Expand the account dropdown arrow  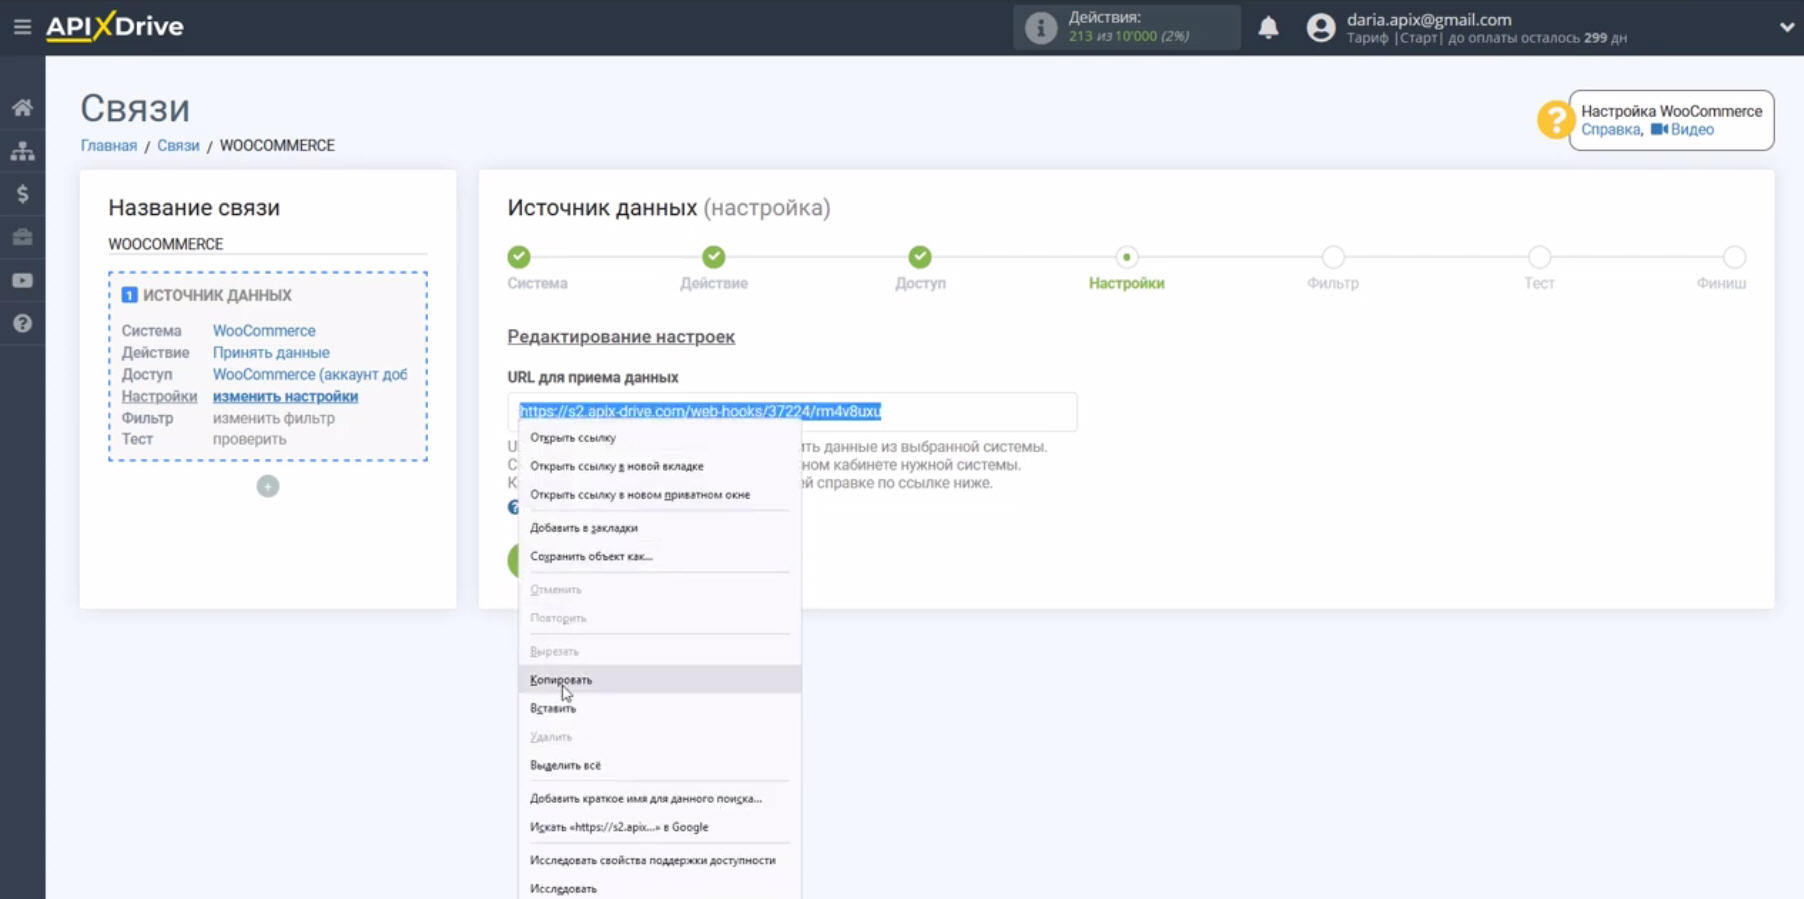[1786, 27]
